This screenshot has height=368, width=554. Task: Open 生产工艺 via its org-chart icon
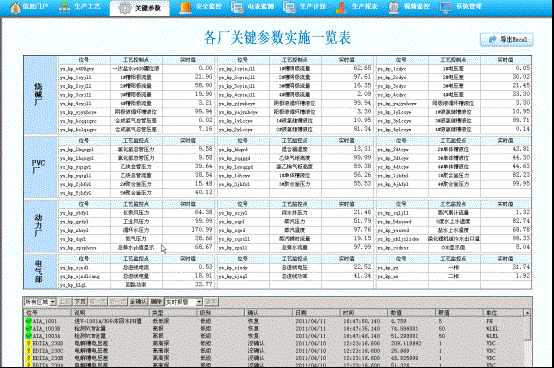pyautogui.click(x=64, y=7)
